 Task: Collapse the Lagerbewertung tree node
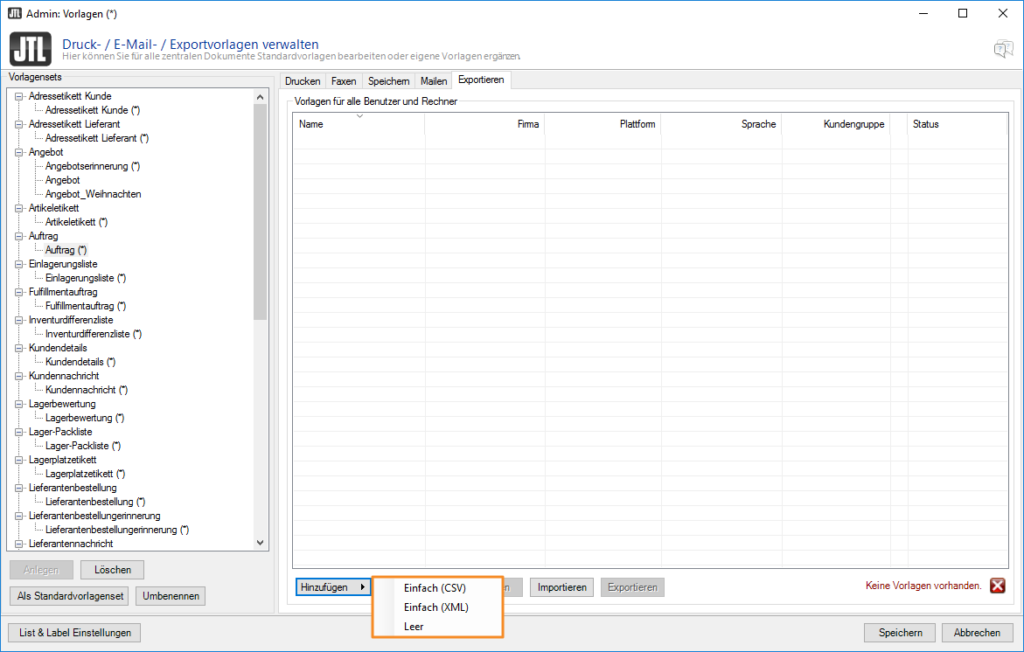click(18, 404)
